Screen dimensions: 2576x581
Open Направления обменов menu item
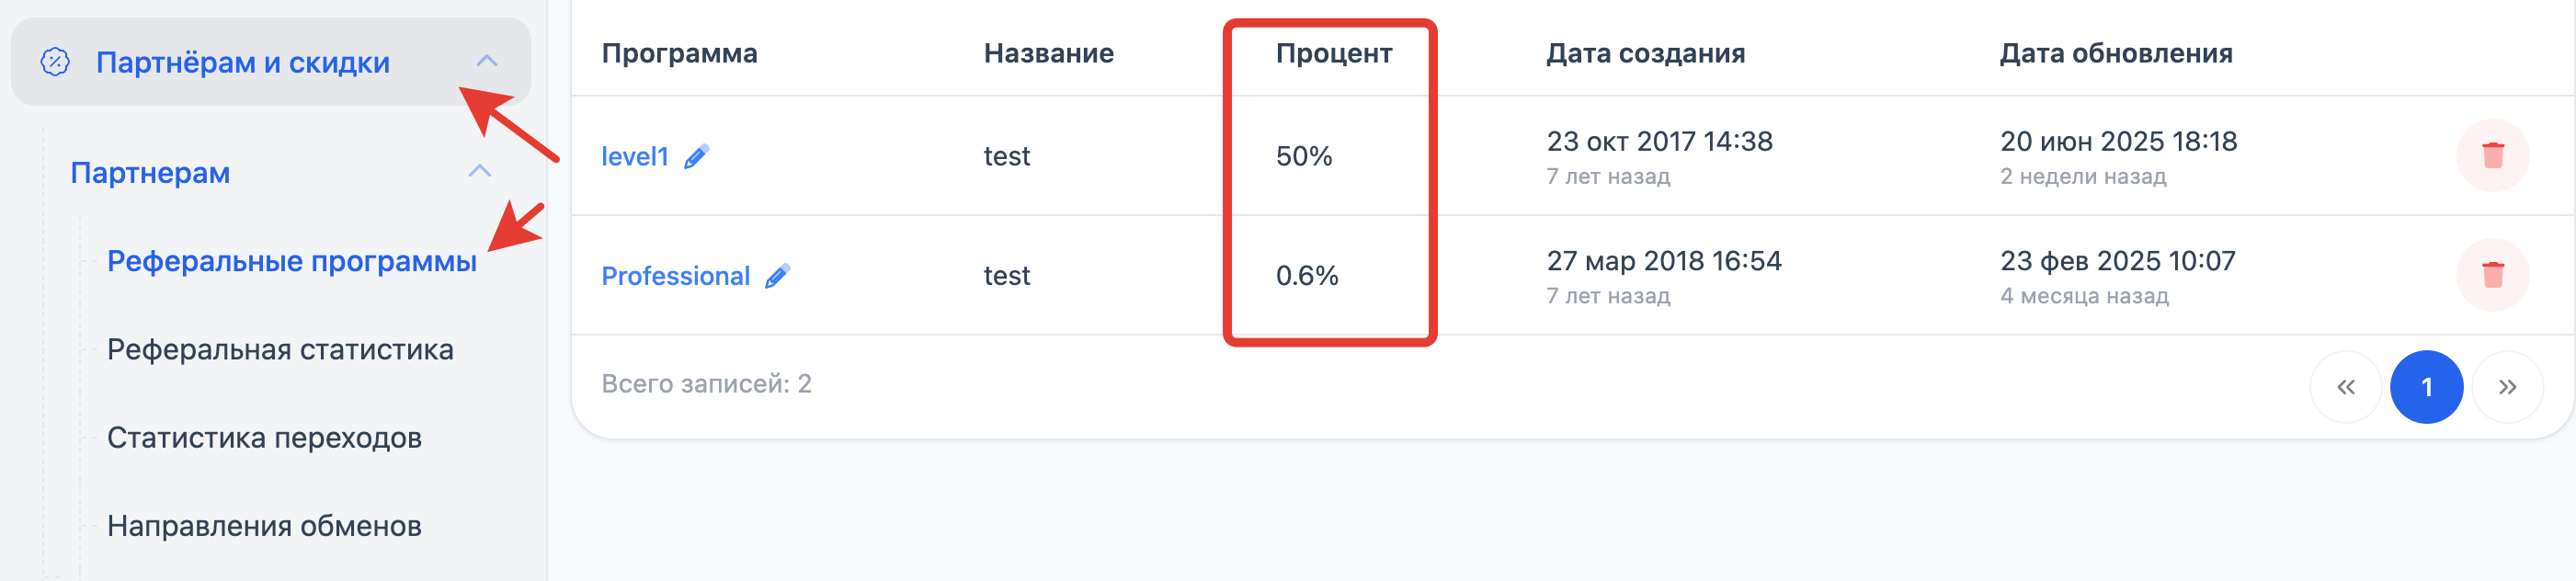point(264,526)
